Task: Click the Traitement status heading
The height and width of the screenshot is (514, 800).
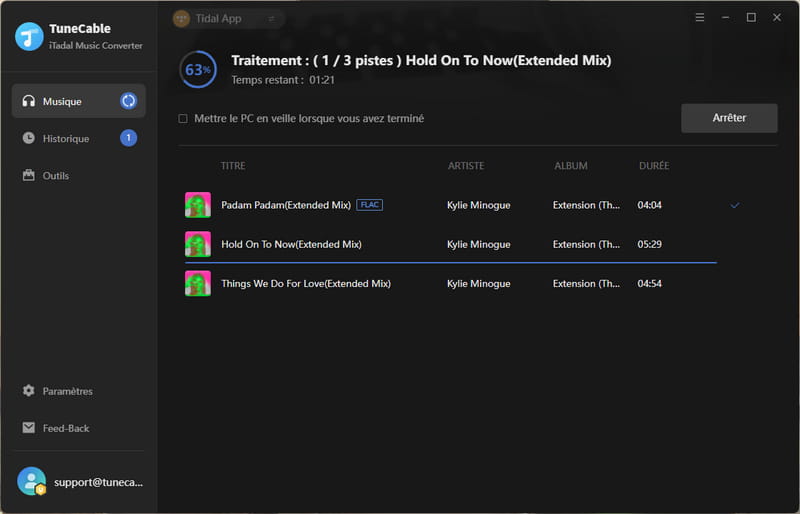Action: coord(421,61)
